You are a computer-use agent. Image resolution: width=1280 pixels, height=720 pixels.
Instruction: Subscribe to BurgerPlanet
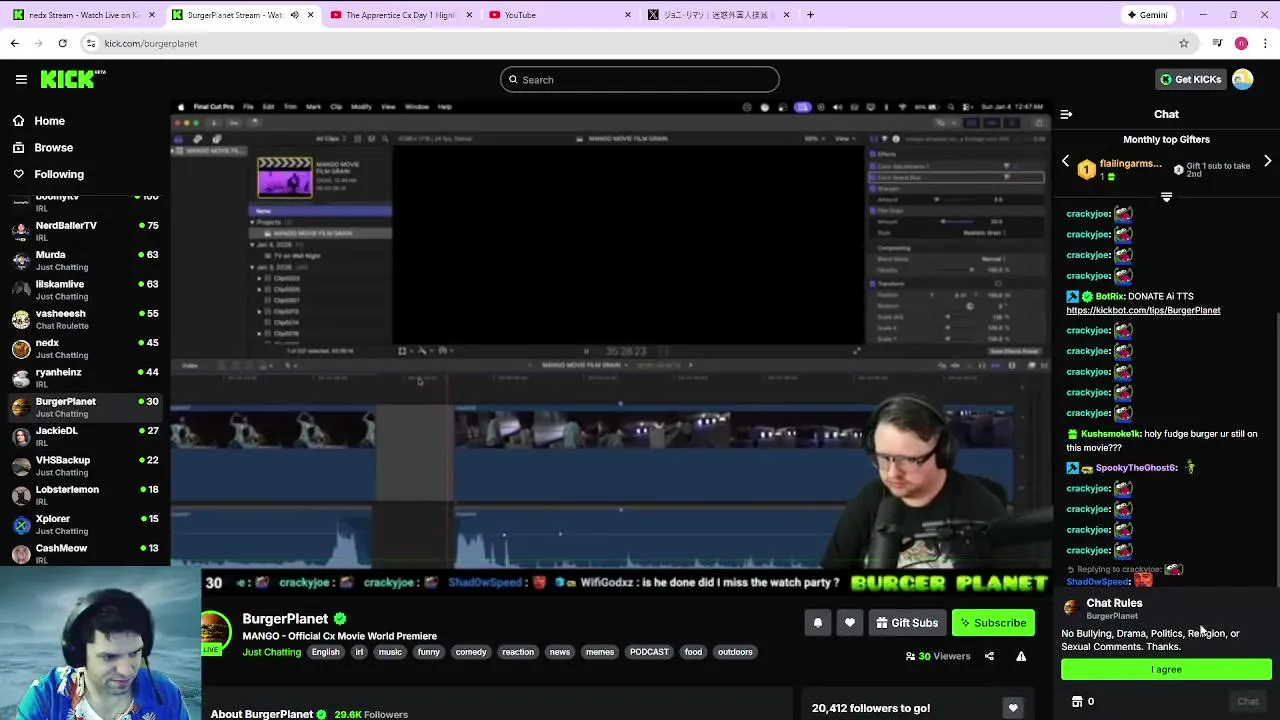[993, 623]
